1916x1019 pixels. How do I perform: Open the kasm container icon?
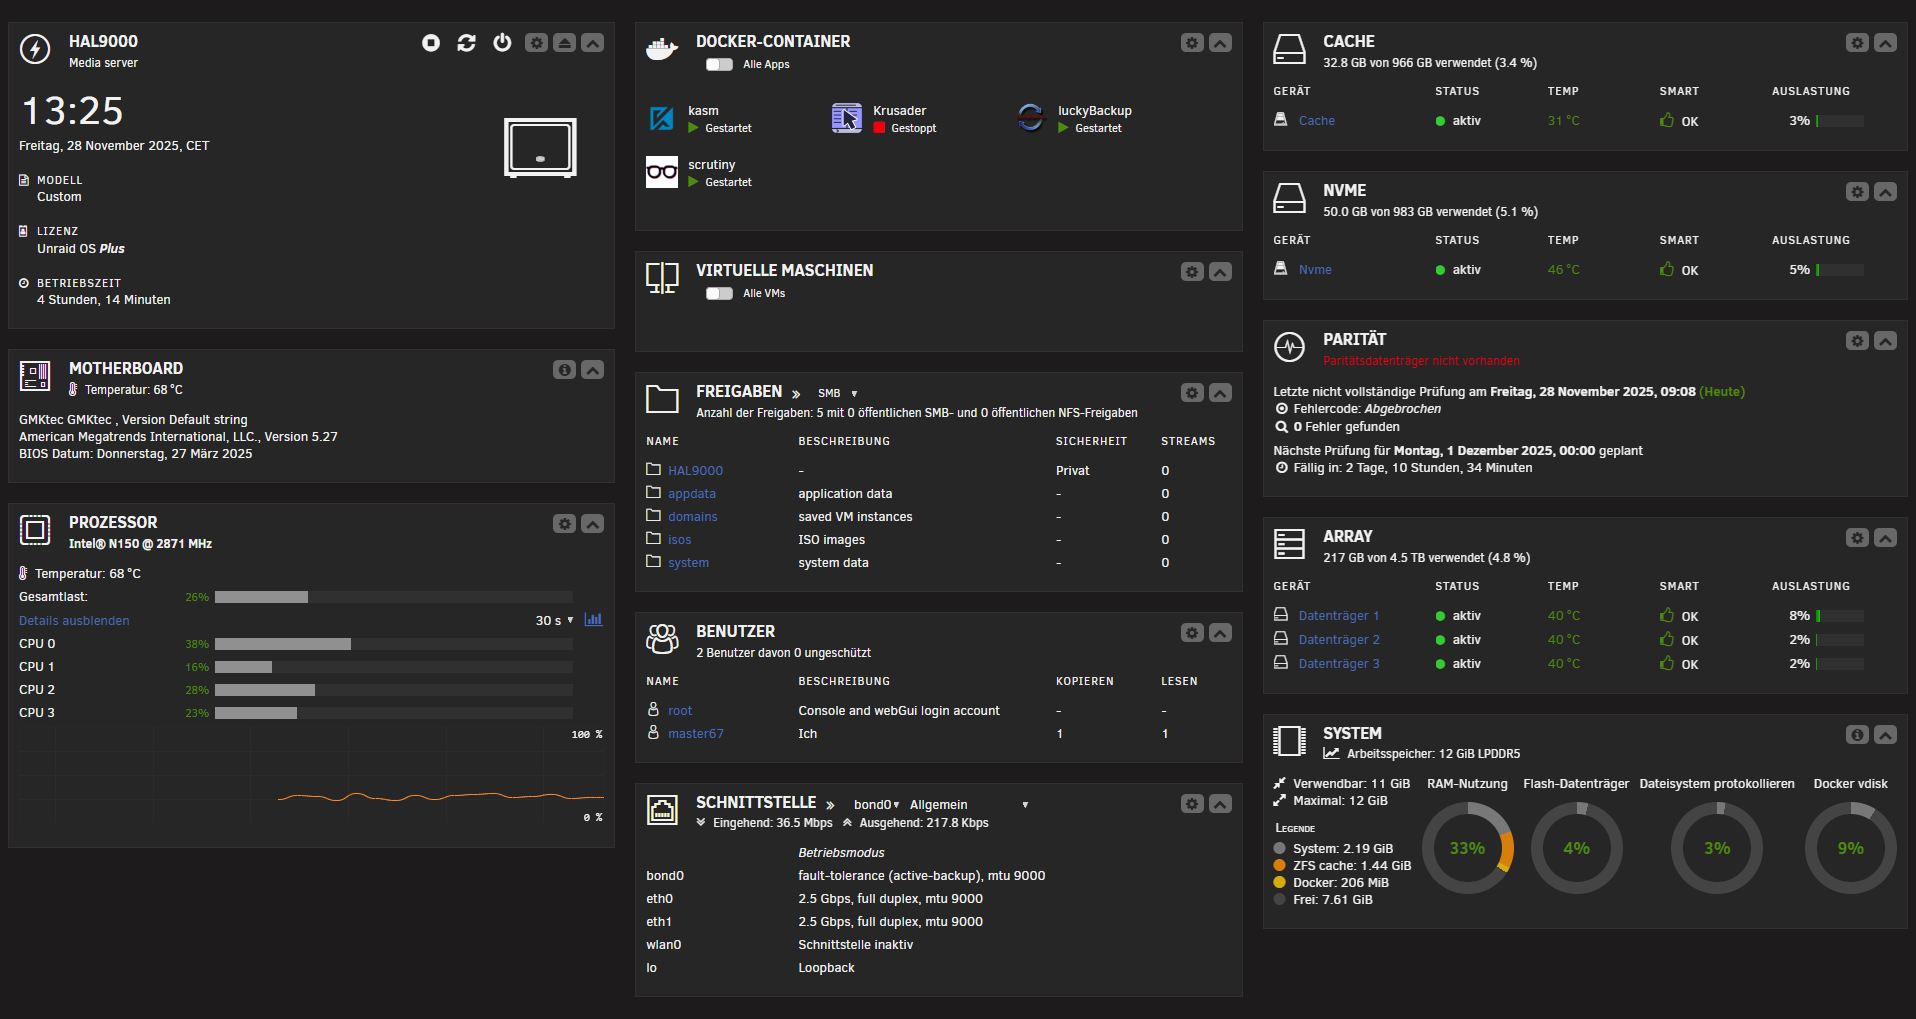pos(661,119)
